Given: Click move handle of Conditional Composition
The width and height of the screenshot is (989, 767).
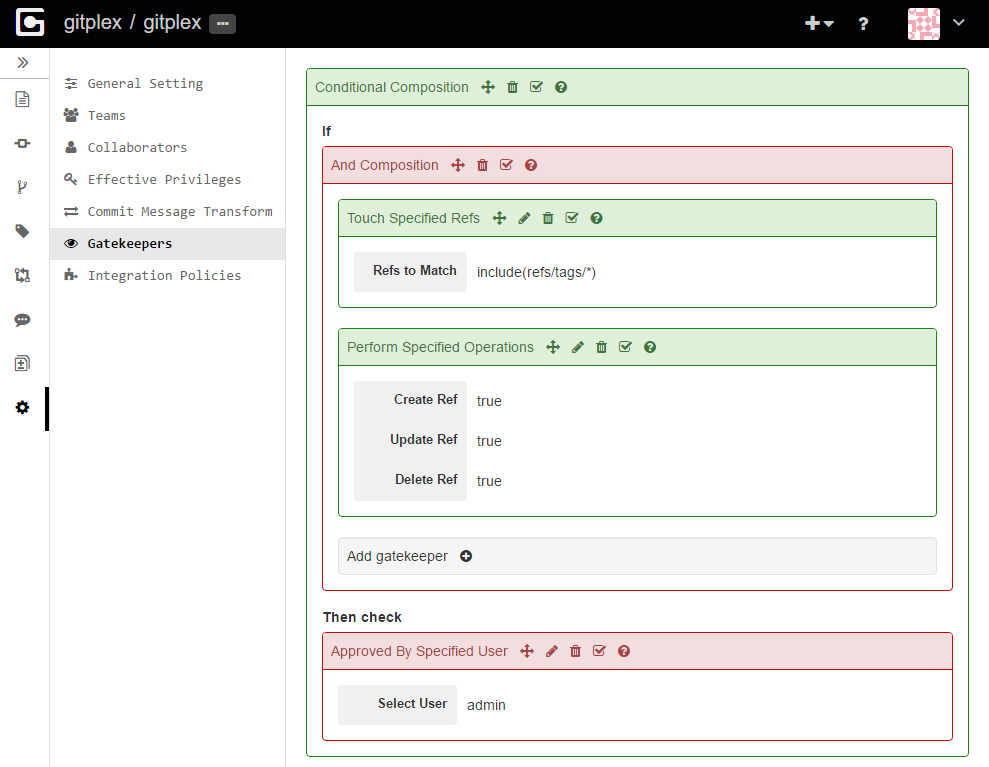Looking at the screenshot, I should (488, 87).
